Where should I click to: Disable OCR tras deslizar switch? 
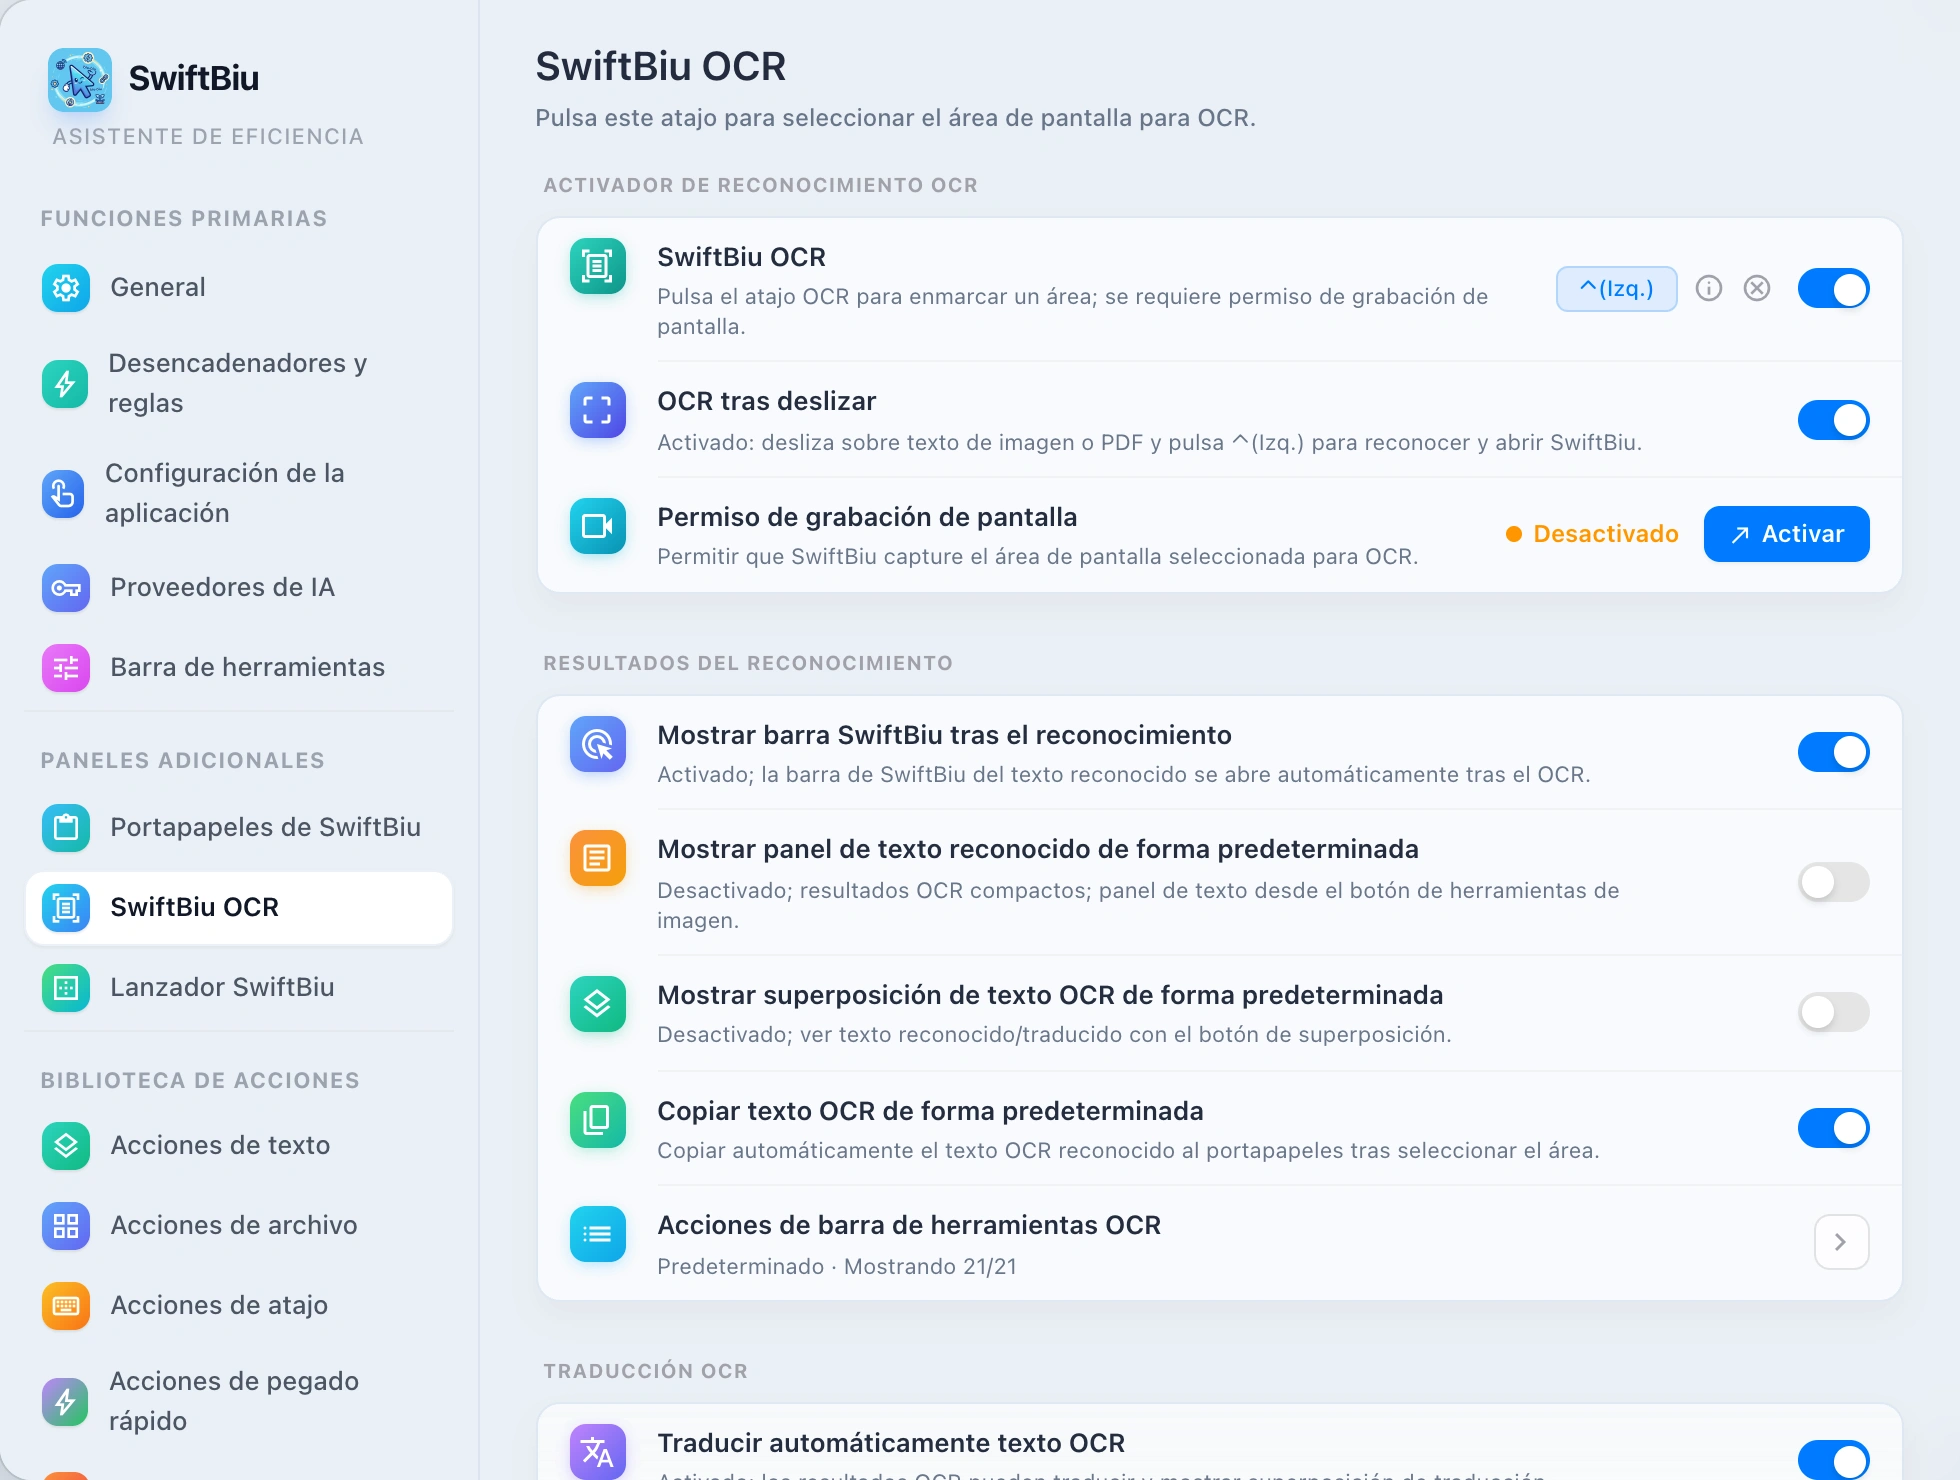click(x=1834, y=420)
